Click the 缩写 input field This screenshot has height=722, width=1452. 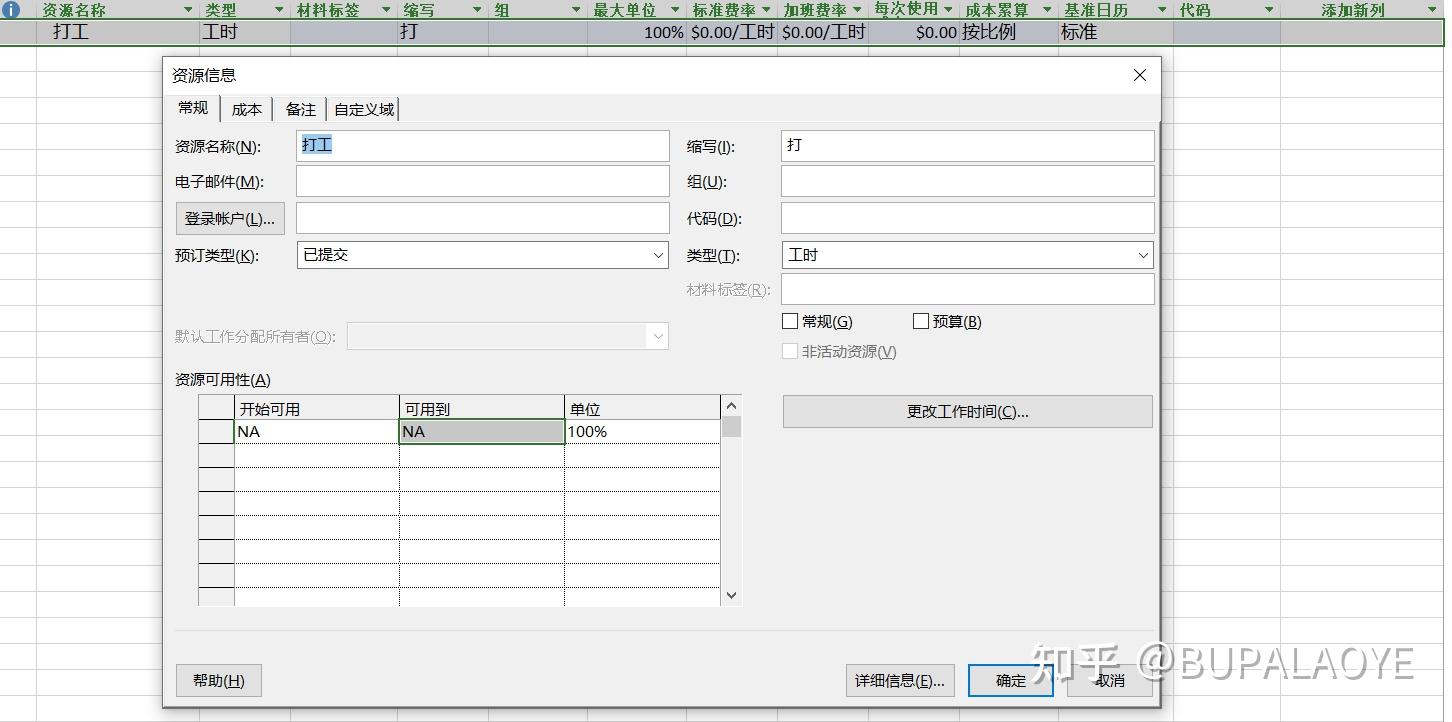point(968,146)
